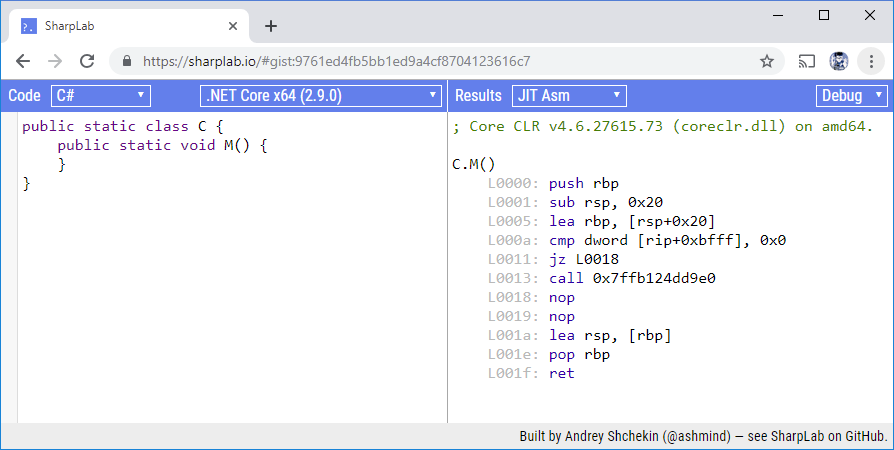The width and height of the screenshot is (894, 450).
Task: Click the SharpLab tab favicon
Action: tap(29, 26)
